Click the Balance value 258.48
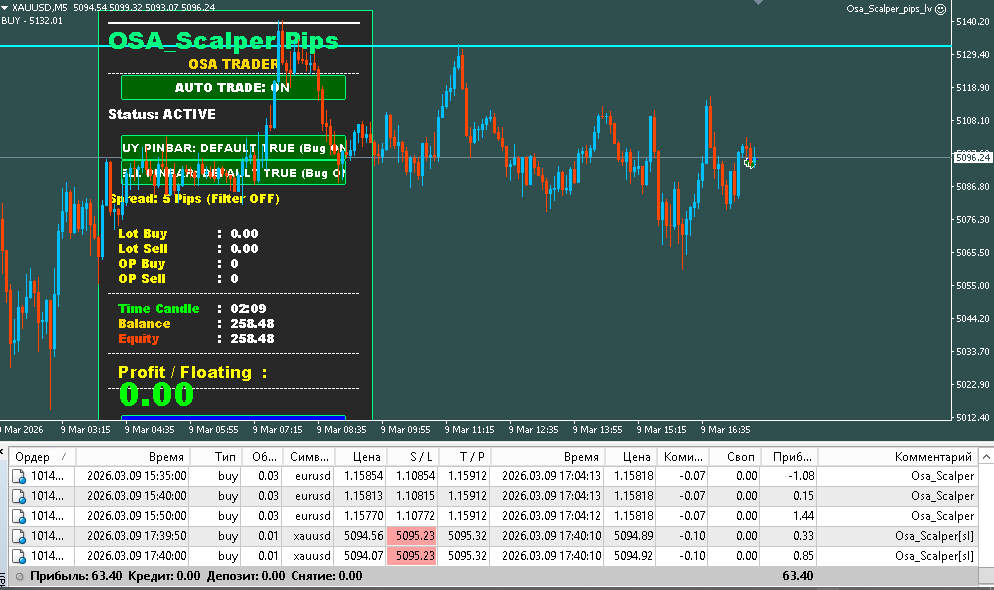Screen dimensions: 994x590 point(252,324)
